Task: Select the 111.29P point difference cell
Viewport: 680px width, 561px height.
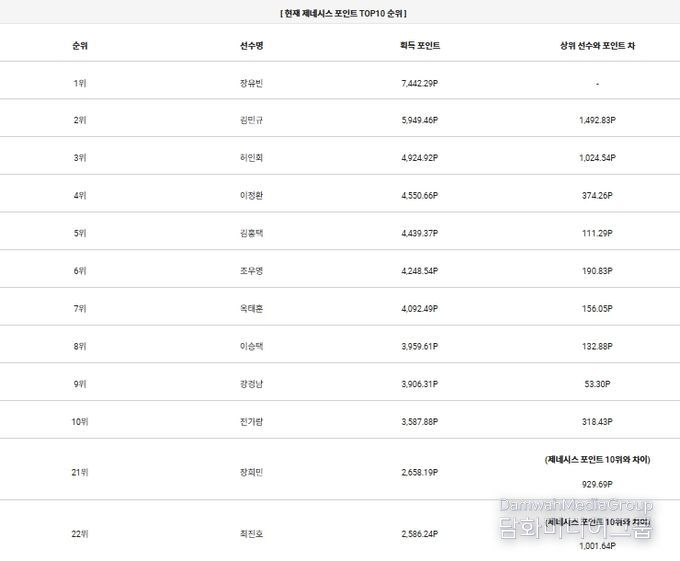Action: [597, 233]
